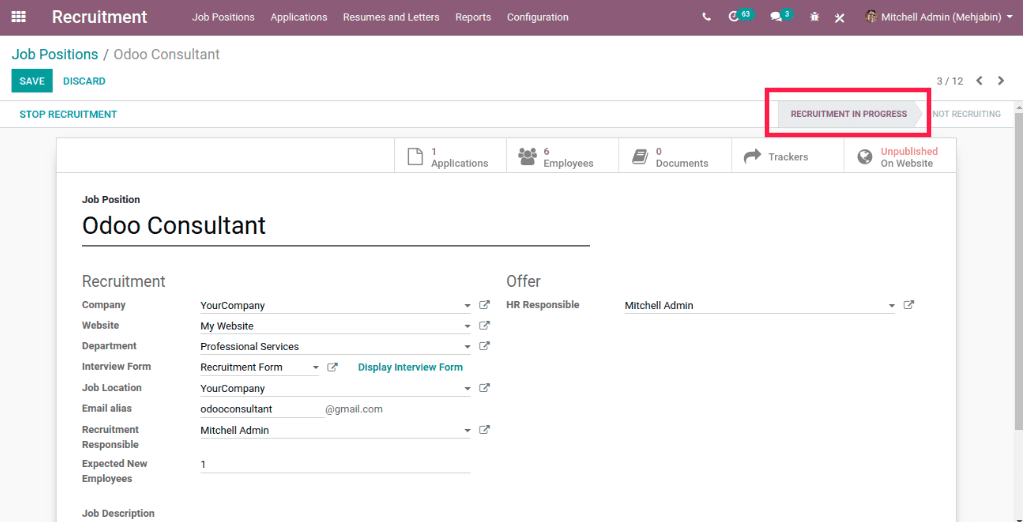
Task: Open the Reports menu
Action: (x=473, y=17)
